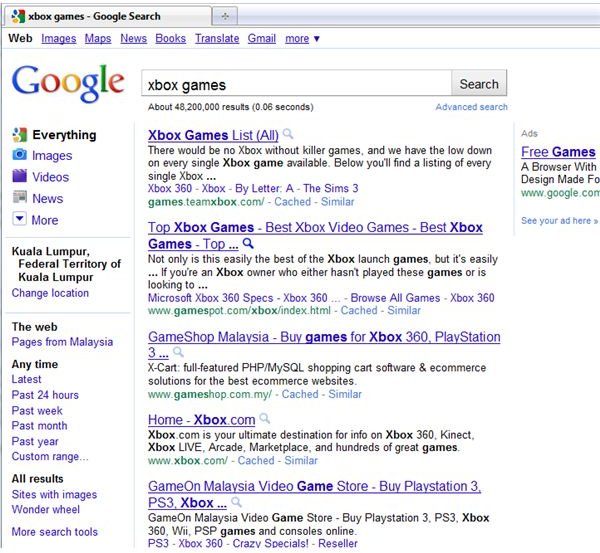Click the Google favicon in the browser tab
The image size is (600, 553).
pyautogui.click(x=18, y=16)
